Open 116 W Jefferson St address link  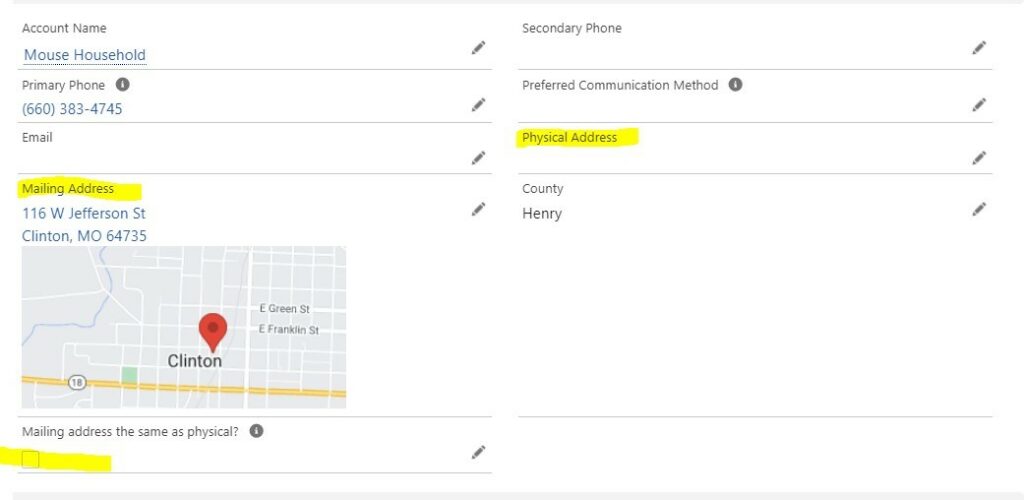pos(84,213)
